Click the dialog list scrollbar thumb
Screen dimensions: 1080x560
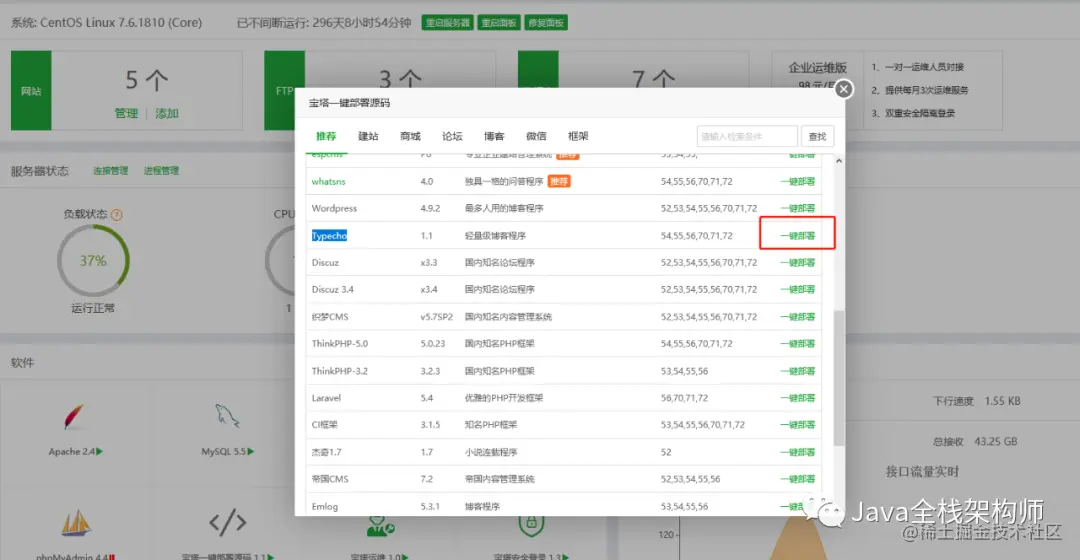[838, 377]
